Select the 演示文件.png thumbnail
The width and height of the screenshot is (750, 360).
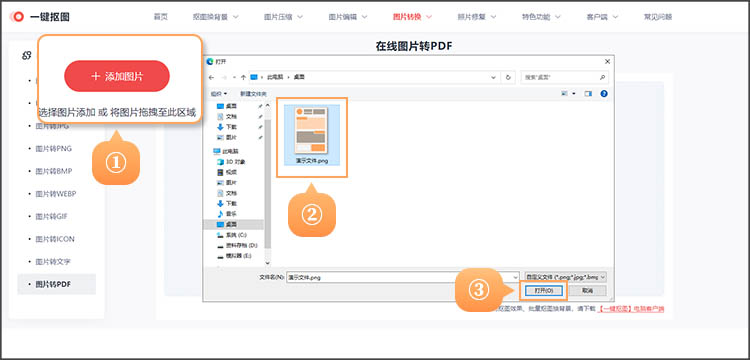tap(311, 135)
